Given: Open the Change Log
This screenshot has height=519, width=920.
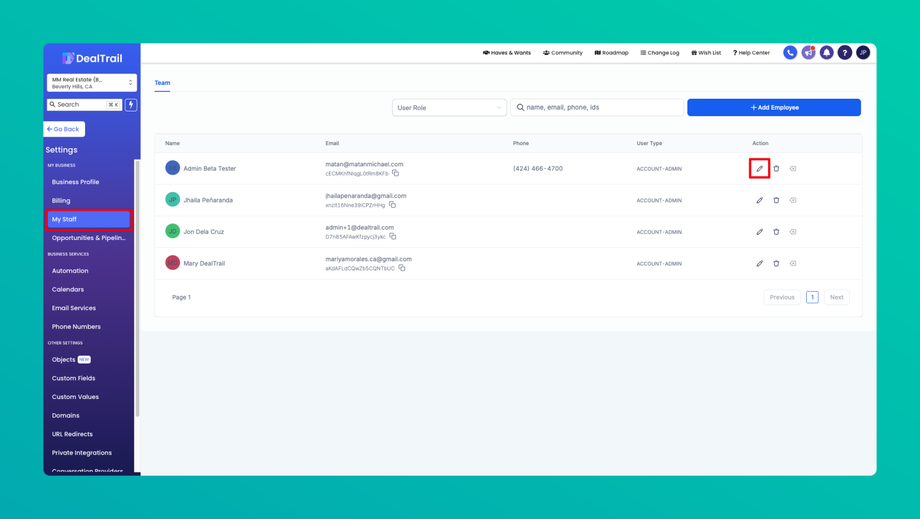Looking at the screenshot, I should (659, 53).
